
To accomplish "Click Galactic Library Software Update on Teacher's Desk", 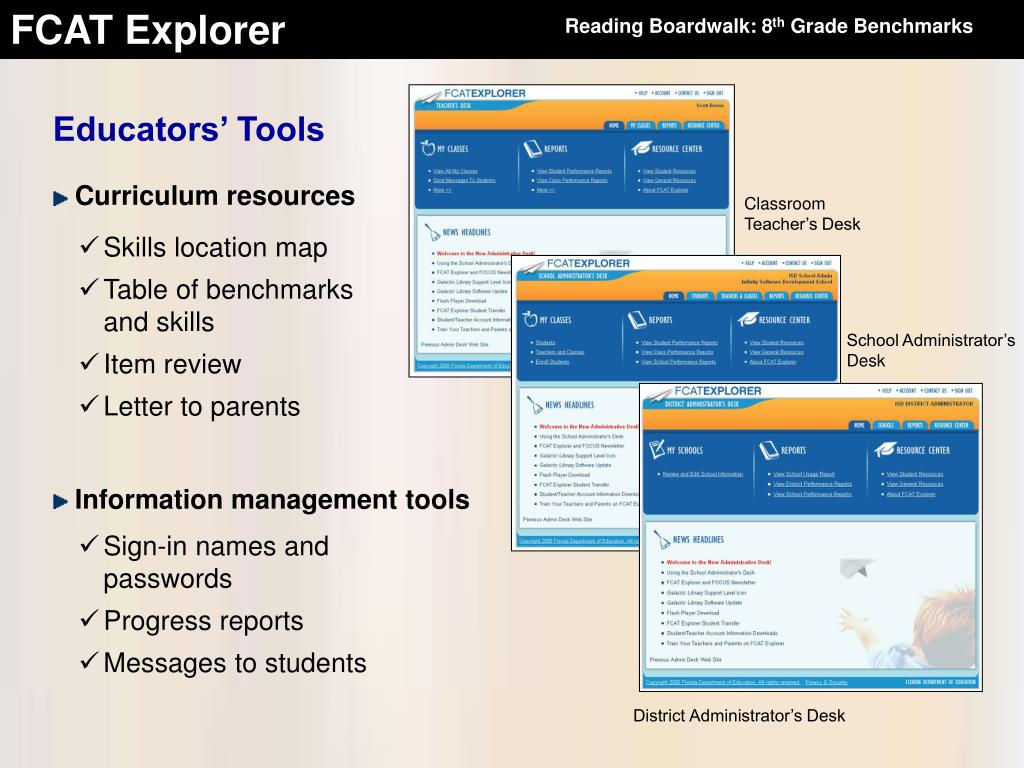I will click(x=472, y=291).
